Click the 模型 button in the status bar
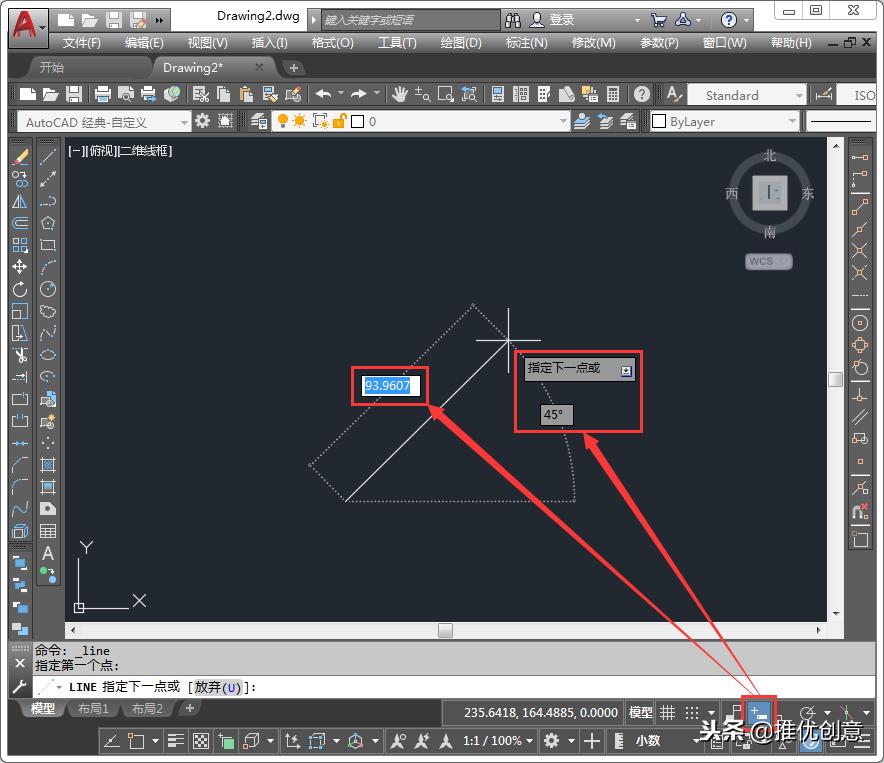The height and width of the screenshot is (763, 884). [x=639, y=710]
